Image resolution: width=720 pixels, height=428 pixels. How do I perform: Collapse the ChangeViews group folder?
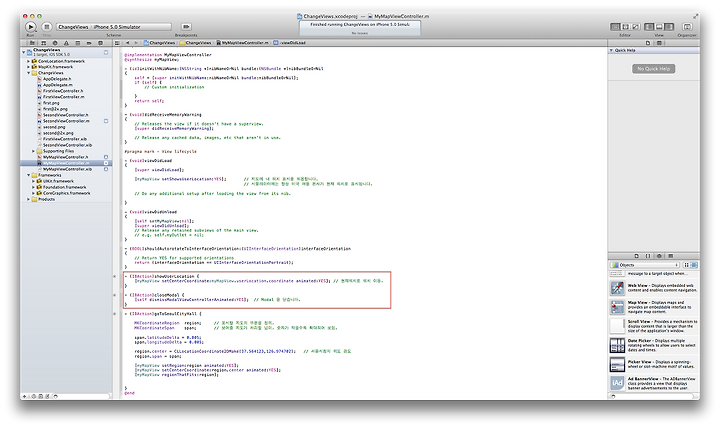point(28,73)
